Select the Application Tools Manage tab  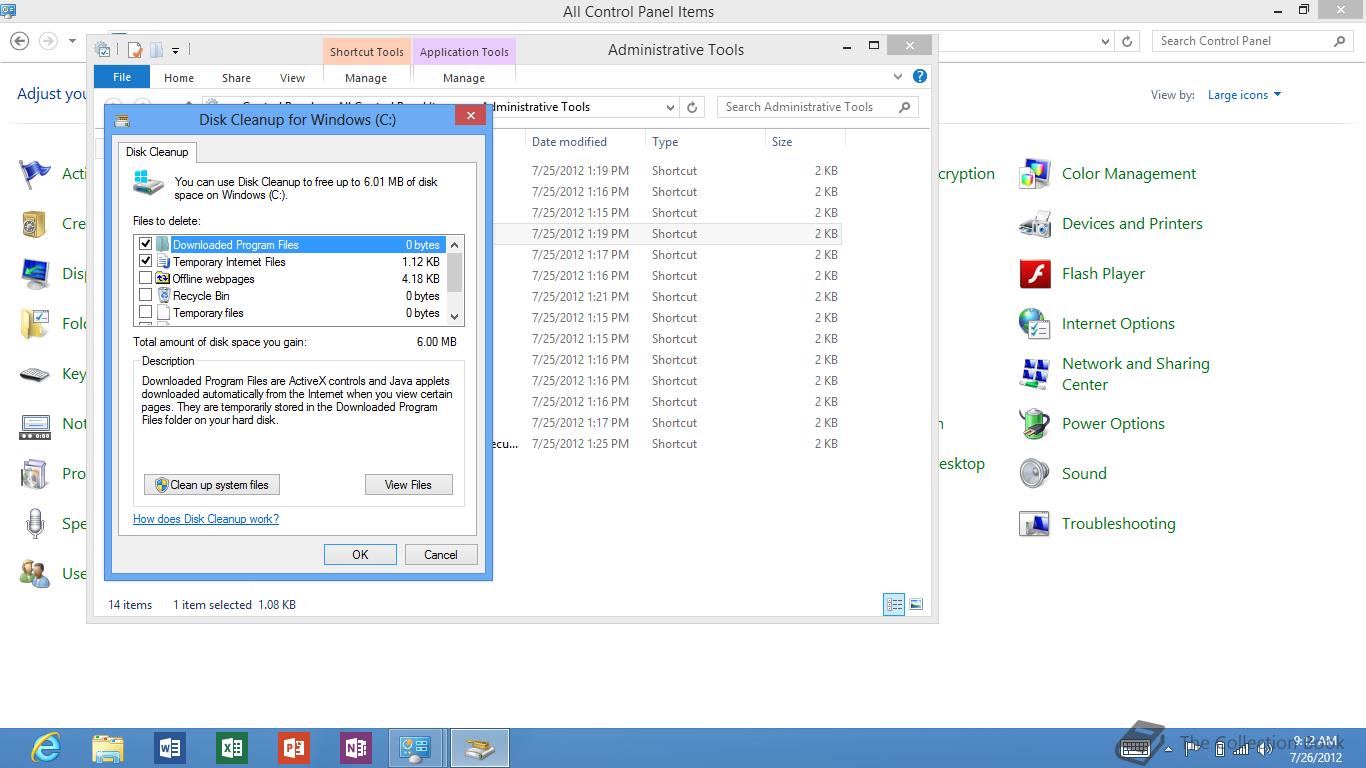tap(464, 77)
